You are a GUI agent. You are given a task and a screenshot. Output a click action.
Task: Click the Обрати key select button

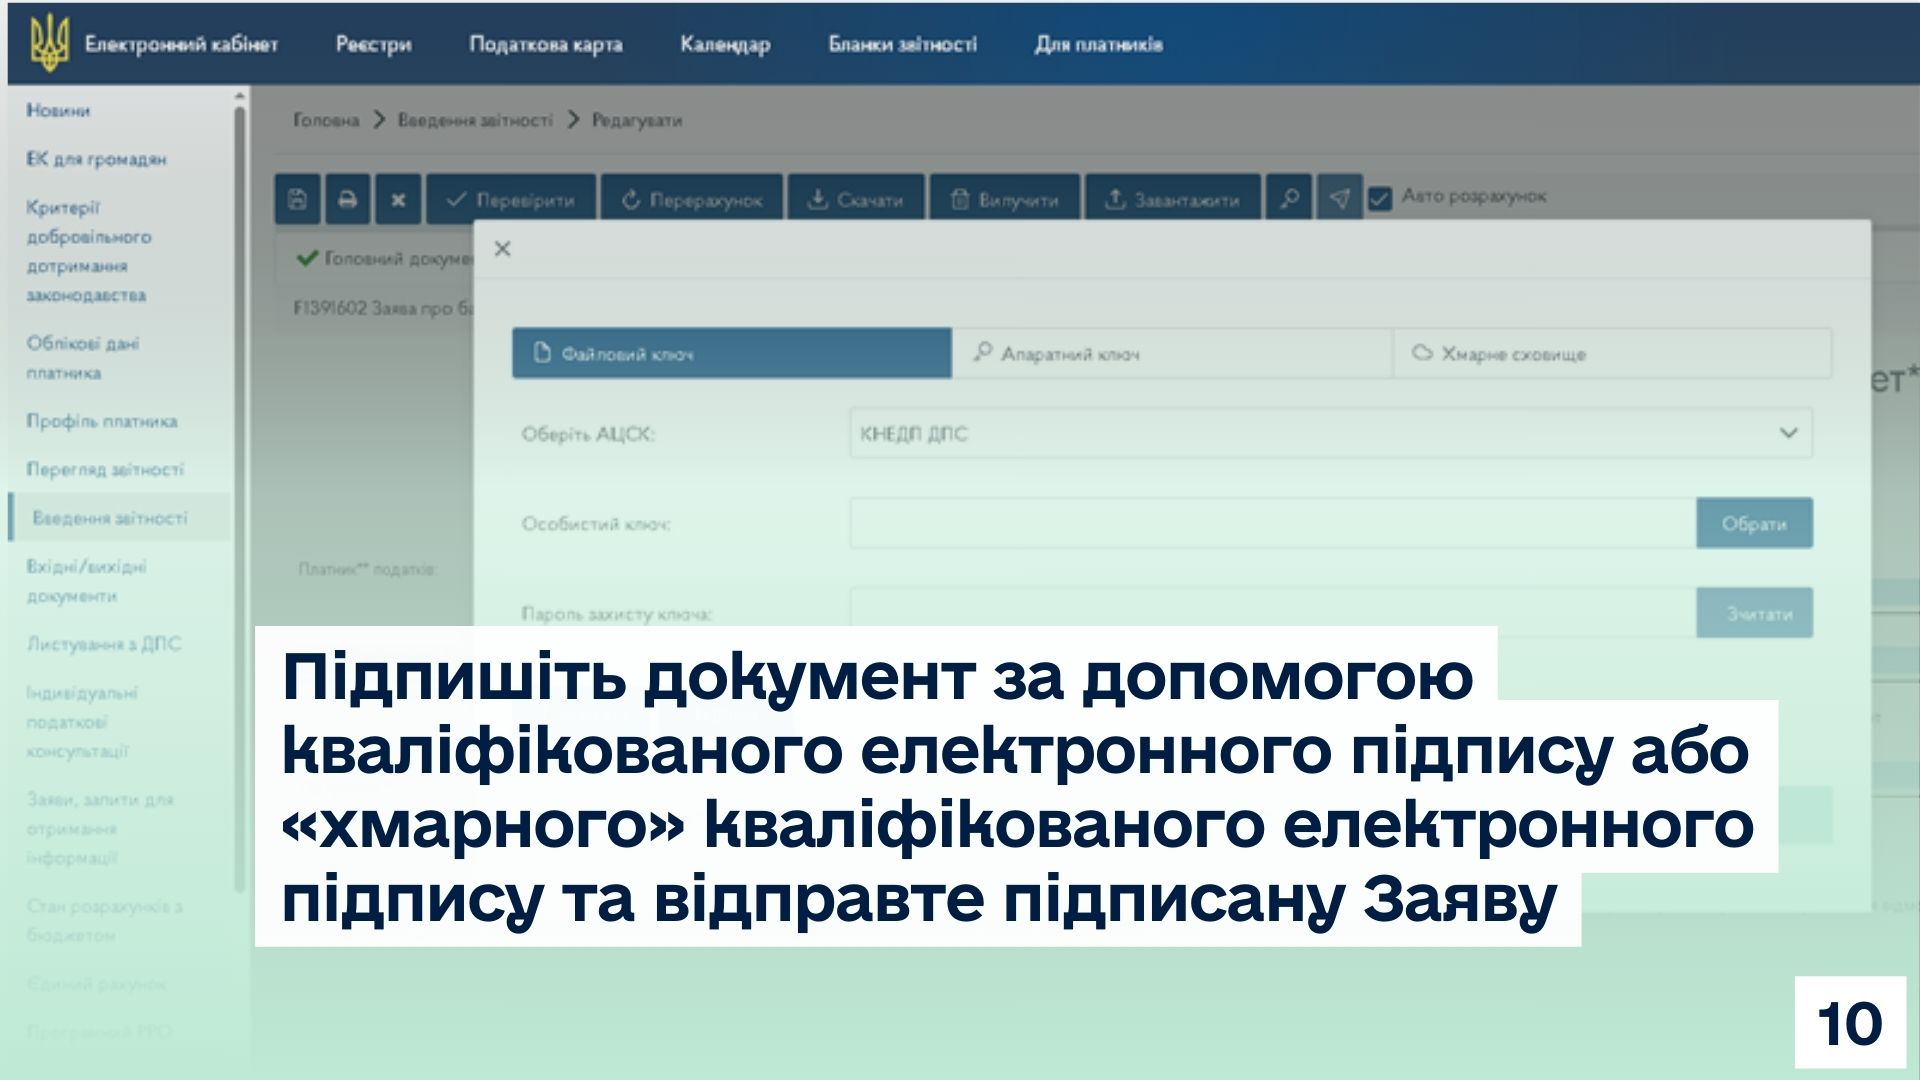pos(1753,524)
